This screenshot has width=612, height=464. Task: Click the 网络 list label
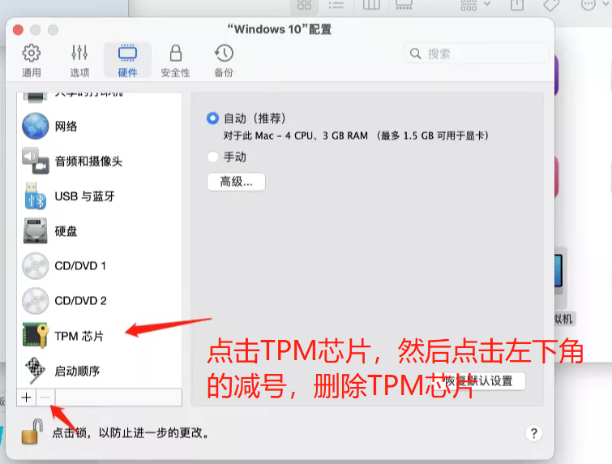point(66,126)
